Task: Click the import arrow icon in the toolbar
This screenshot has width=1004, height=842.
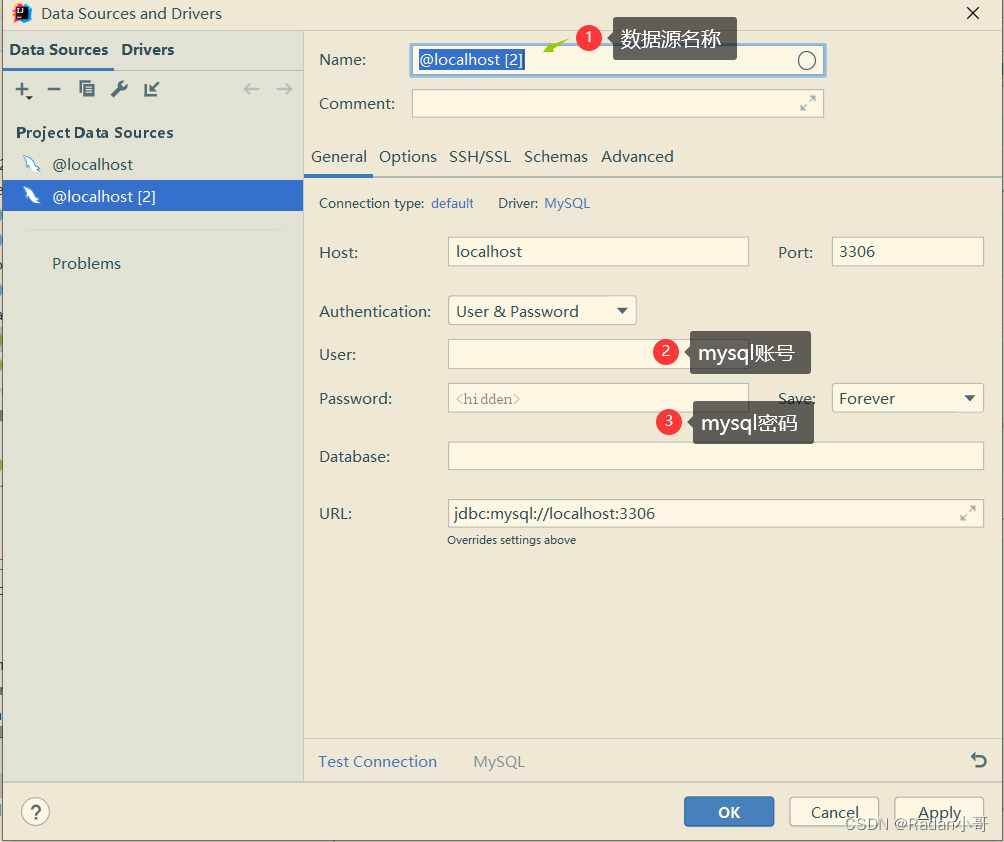Action: click(151, 89)
